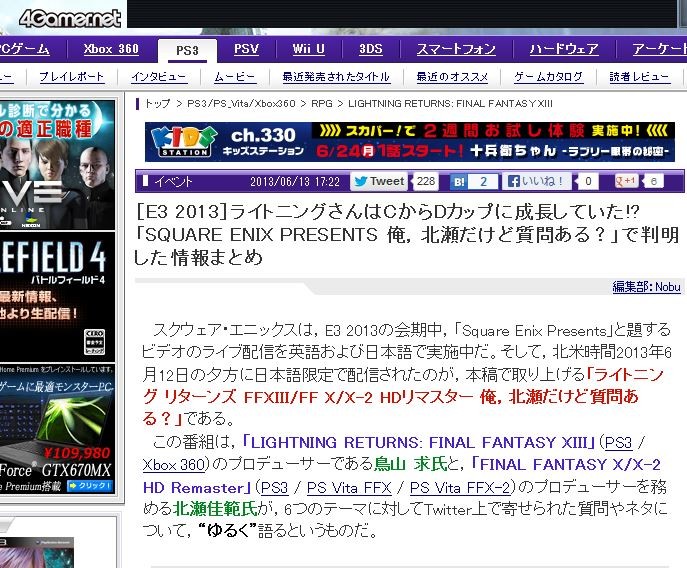
Task: Click トップ breadcrumb link
Action: pos(157,104)
